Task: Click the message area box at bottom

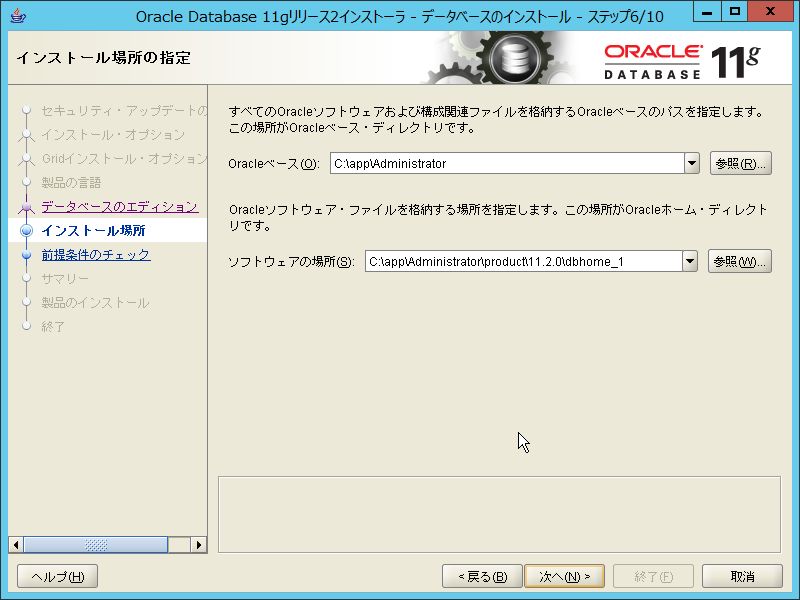Action: pos(499,515)
